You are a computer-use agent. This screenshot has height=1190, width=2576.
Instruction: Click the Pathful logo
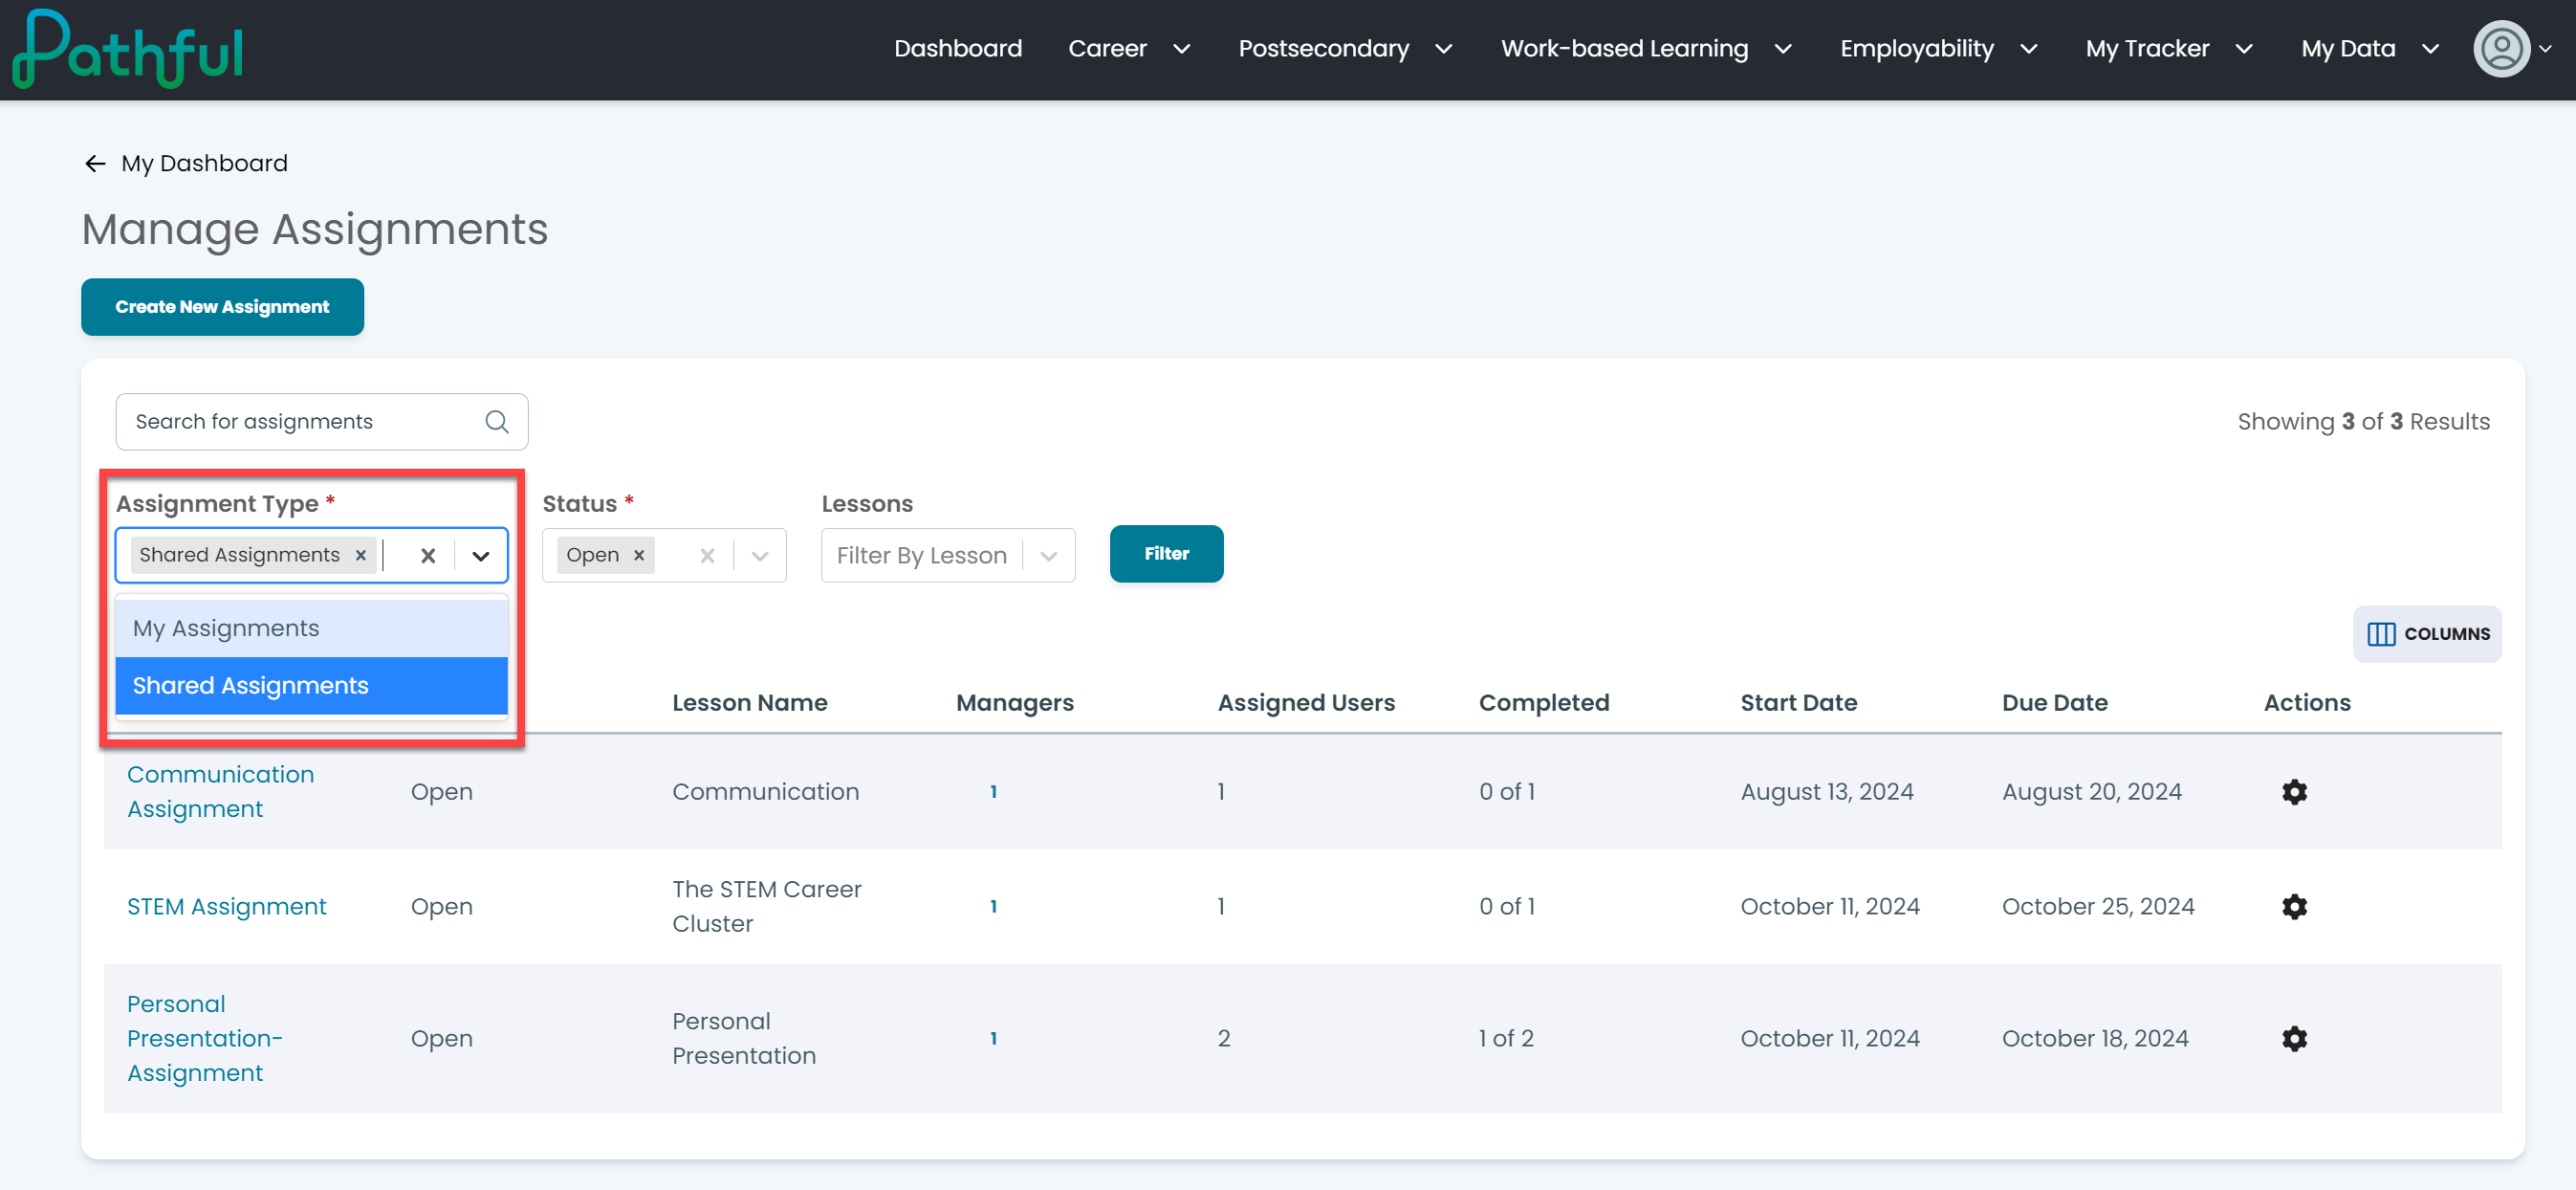pos(128,49)
